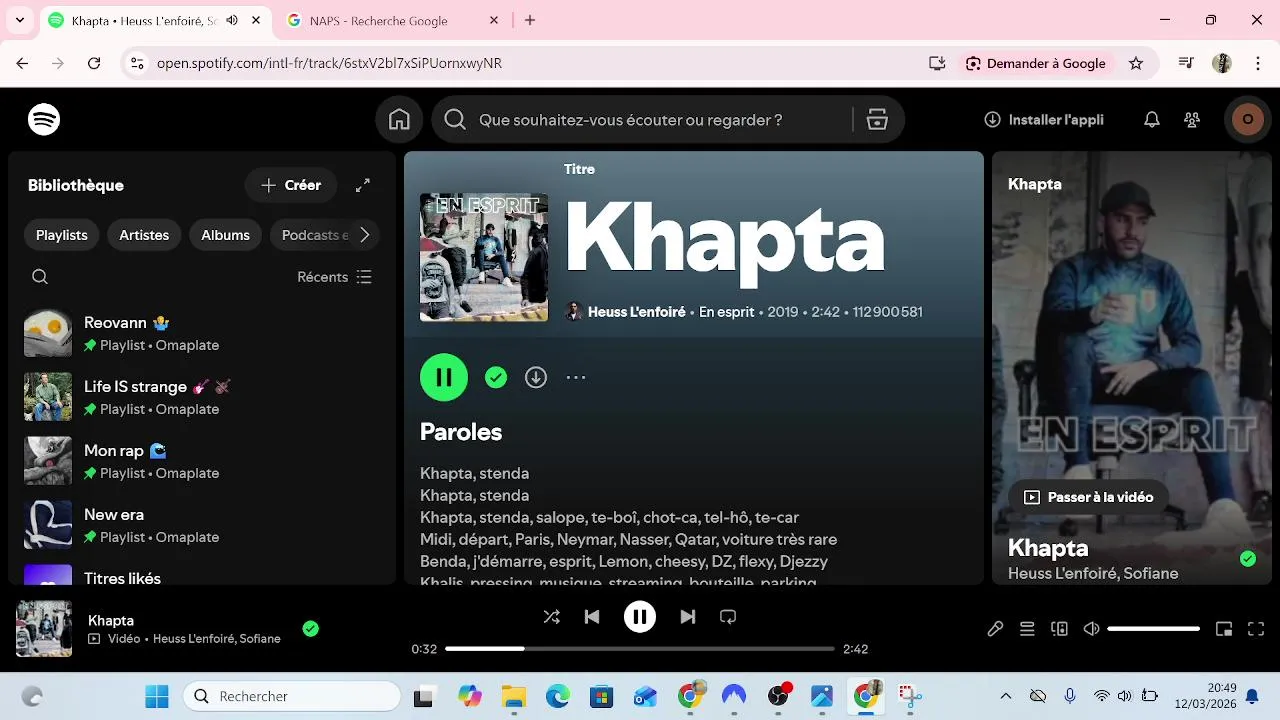
Task: Click the Spotify logo
Action: tap(44, 120)
